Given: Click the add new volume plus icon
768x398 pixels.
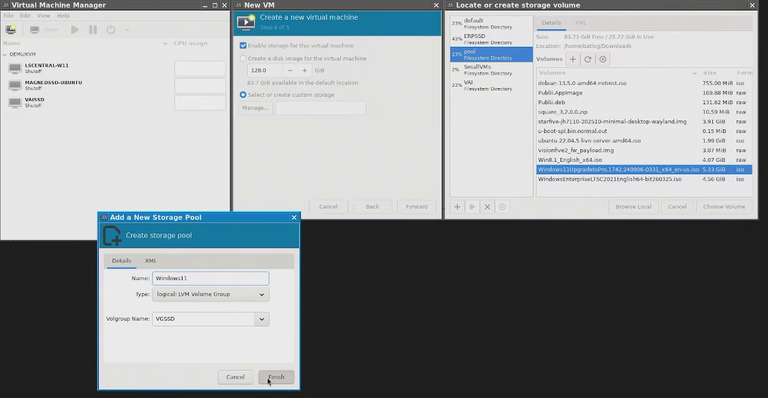Looking at the screenshot, I should tap(572, 59).
